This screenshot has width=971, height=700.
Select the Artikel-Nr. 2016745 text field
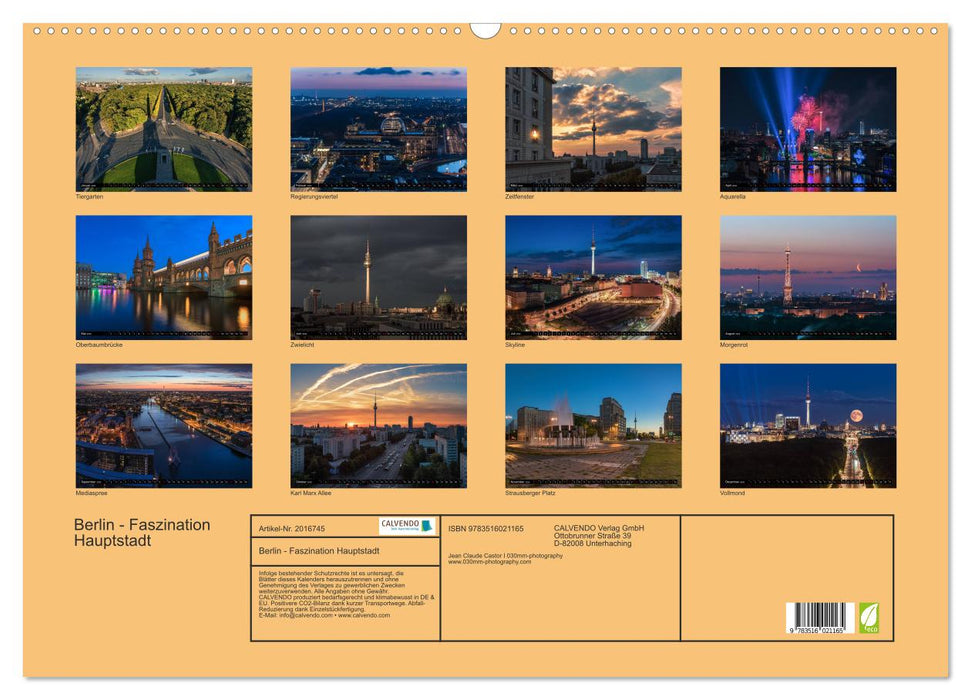(x=293, y=529)
